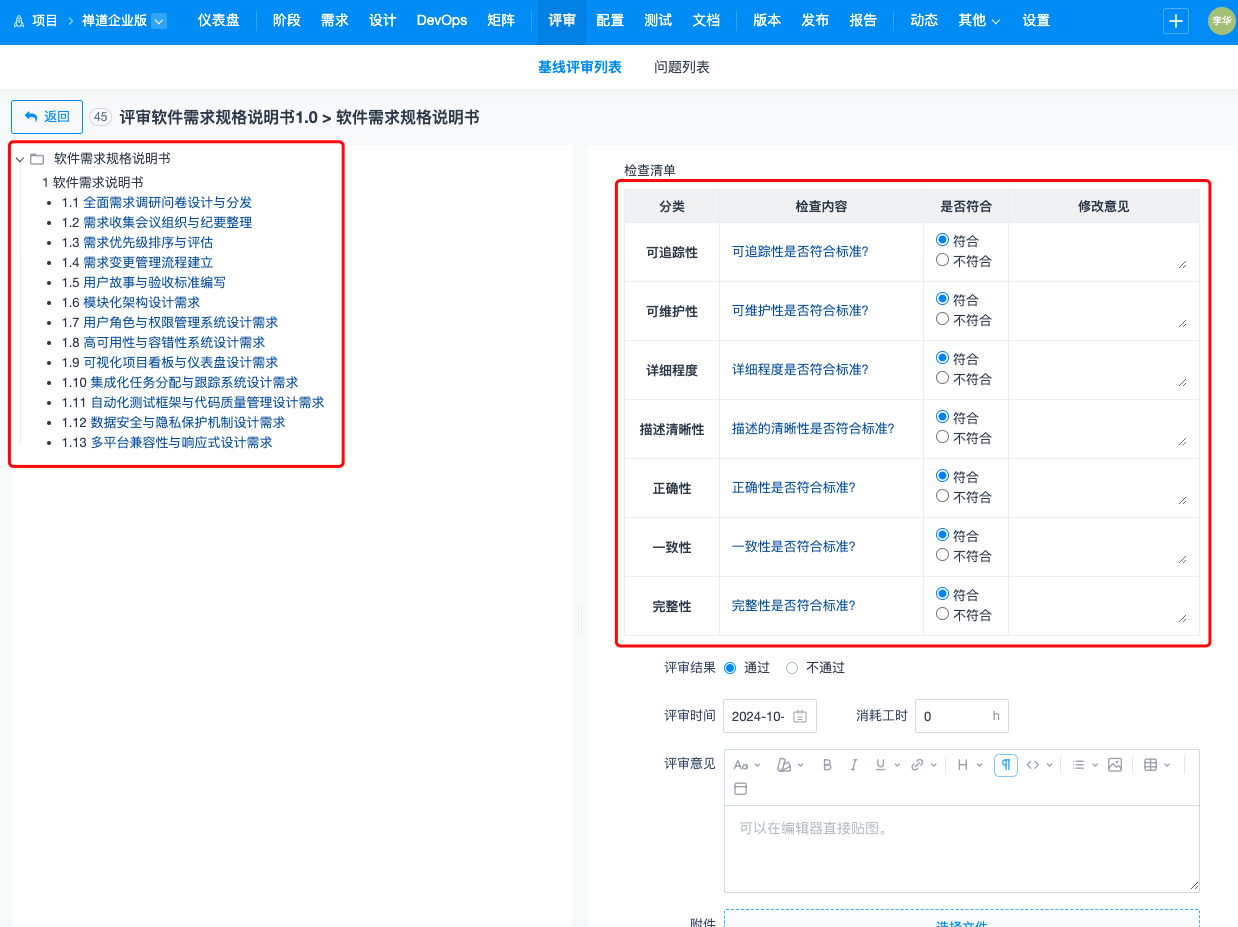Open the 需求 navigation item
The image size is (1238, 927).
point(335,20)
